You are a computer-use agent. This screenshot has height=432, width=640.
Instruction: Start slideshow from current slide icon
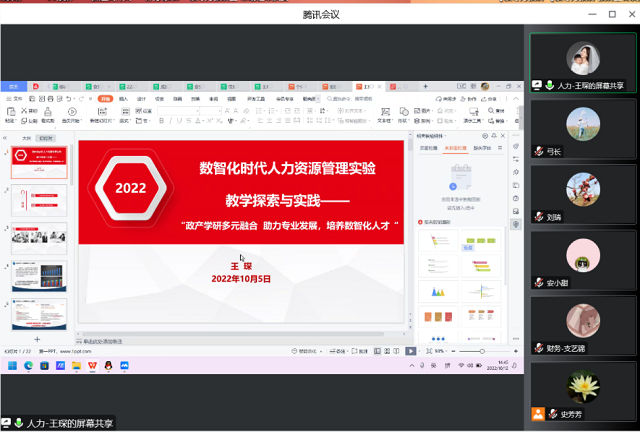[72, 111]
